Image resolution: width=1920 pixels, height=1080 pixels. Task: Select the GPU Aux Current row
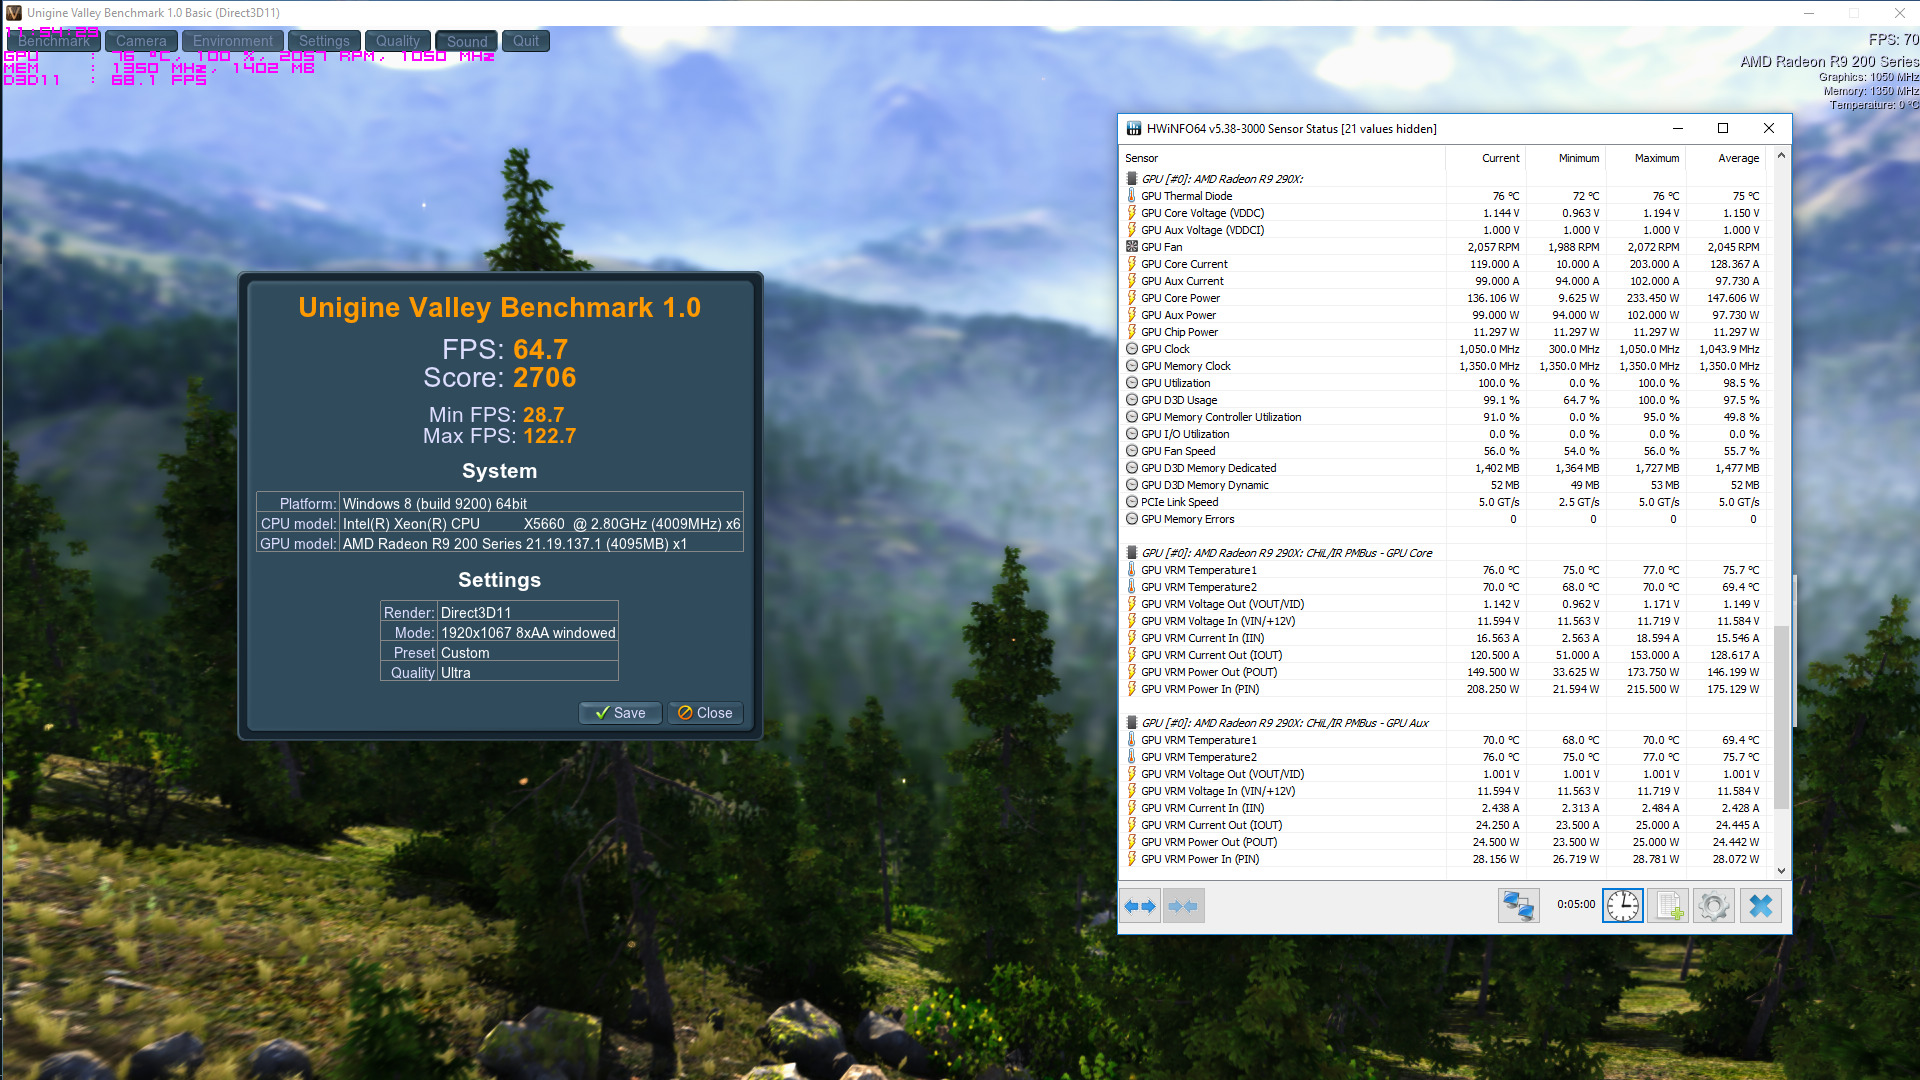[x=1444, y=281]
